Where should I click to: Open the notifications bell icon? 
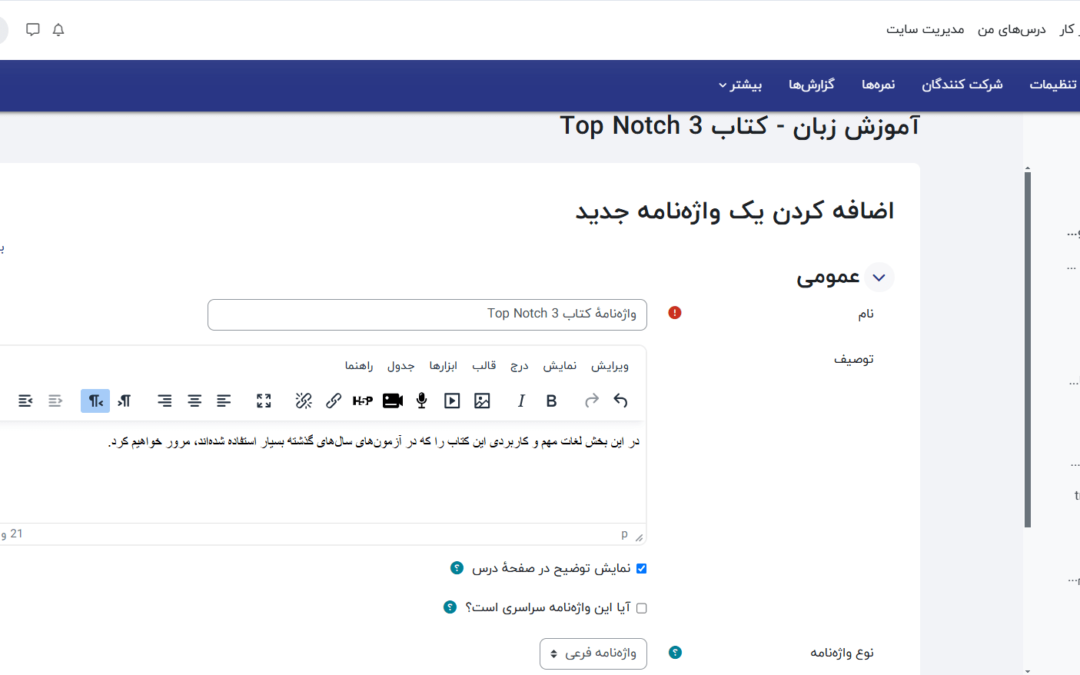coord(58,30)
